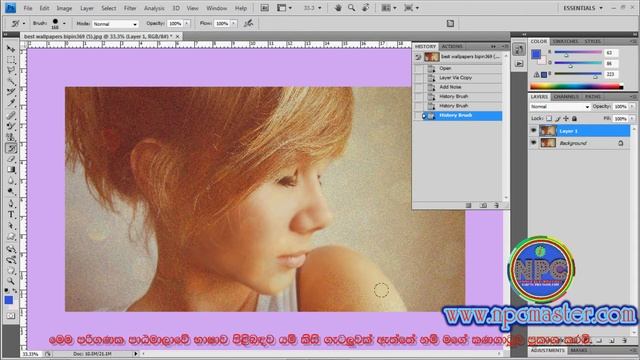Open Brush preset picker arrow
The image size is (640, 360).
click(x=64, y=24)
